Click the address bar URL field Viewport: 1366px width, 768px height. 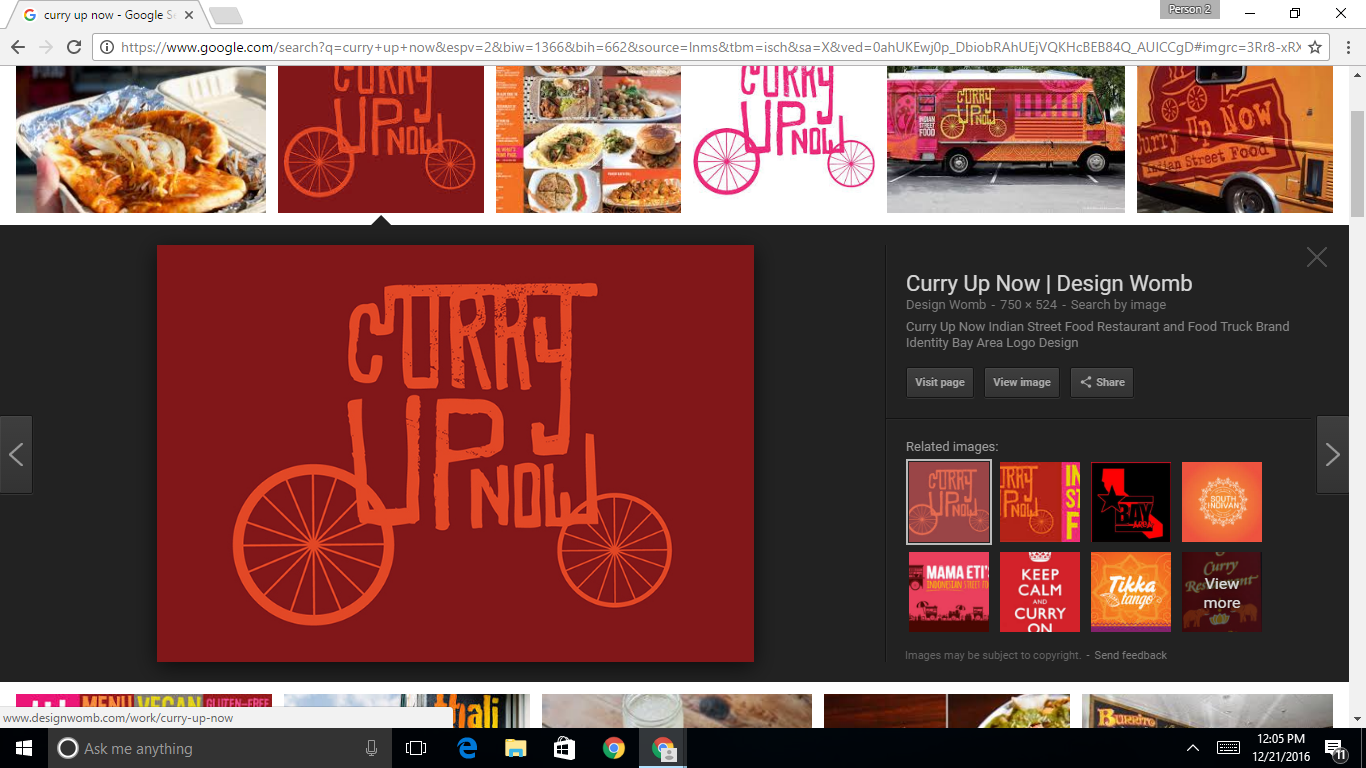[x=700, y=47]
